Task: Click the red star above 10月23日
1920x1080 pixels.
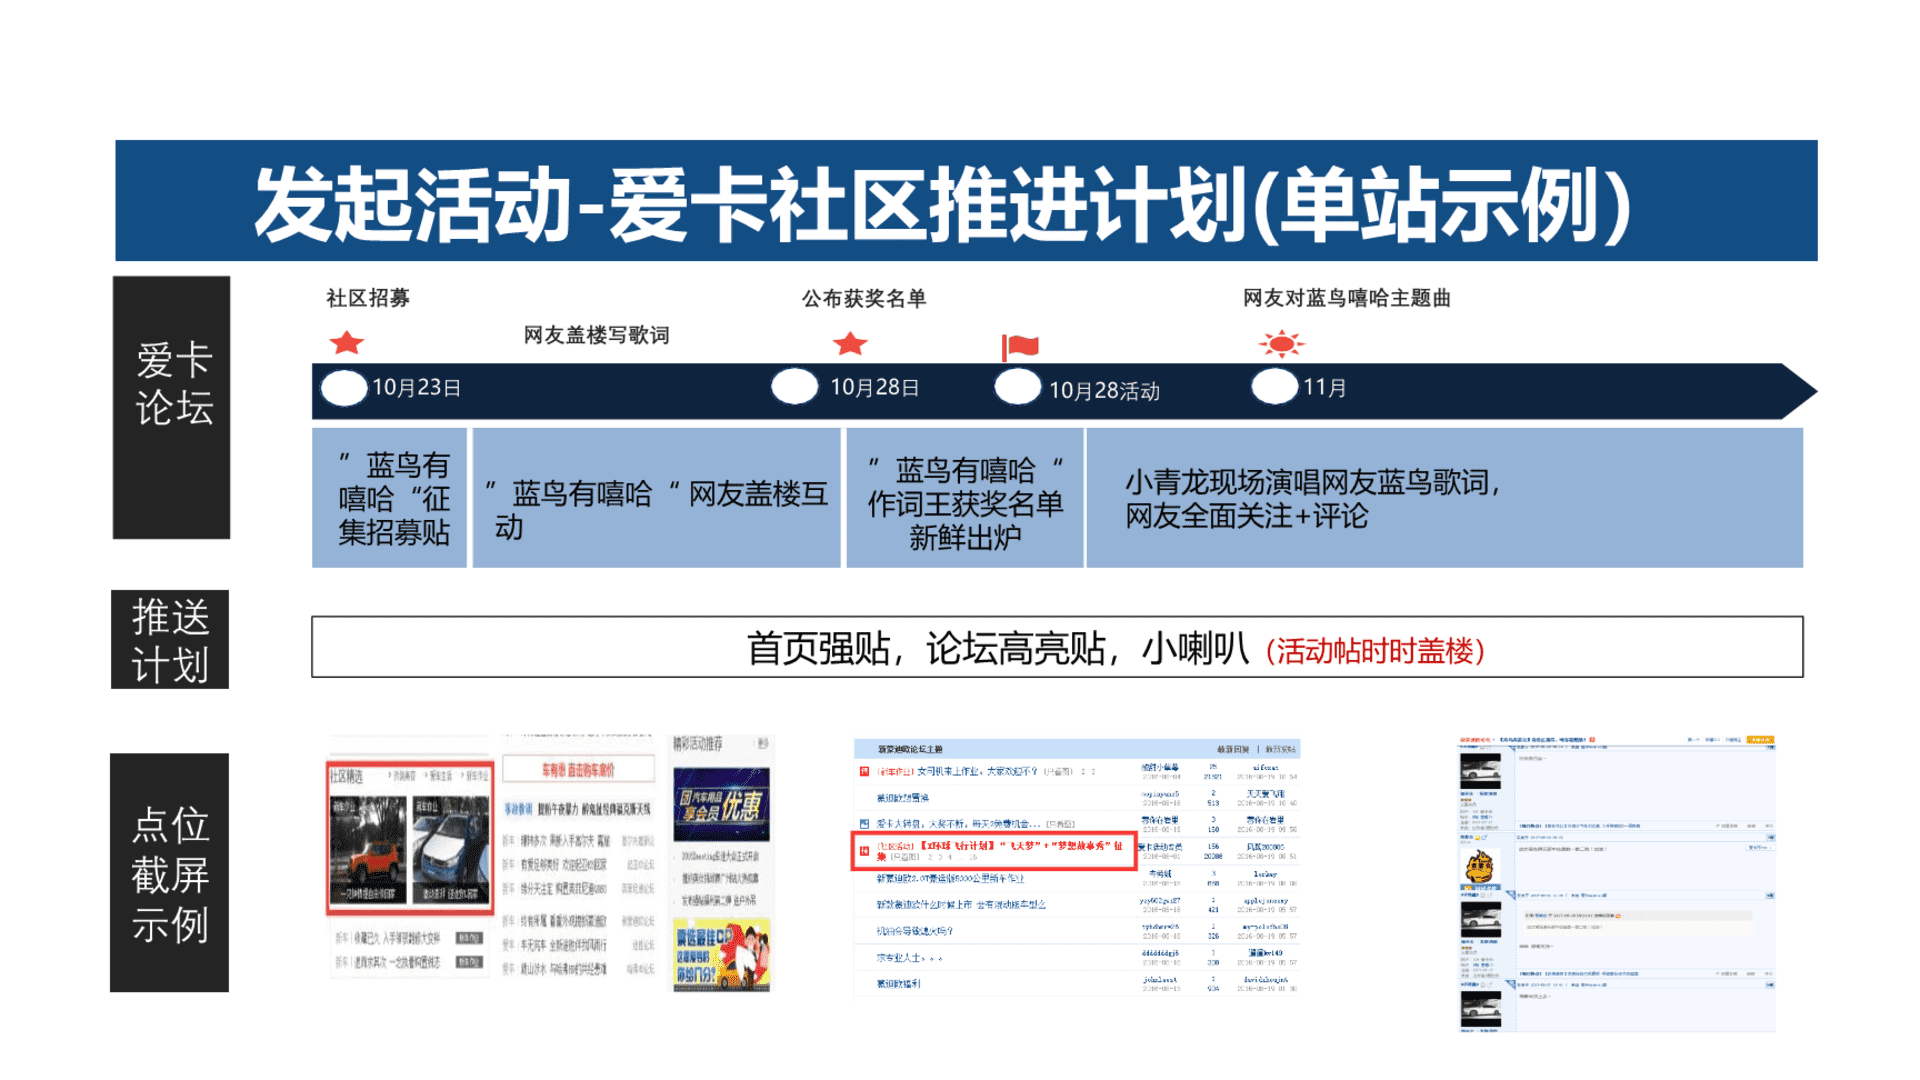Action: [x=346, y=343]
